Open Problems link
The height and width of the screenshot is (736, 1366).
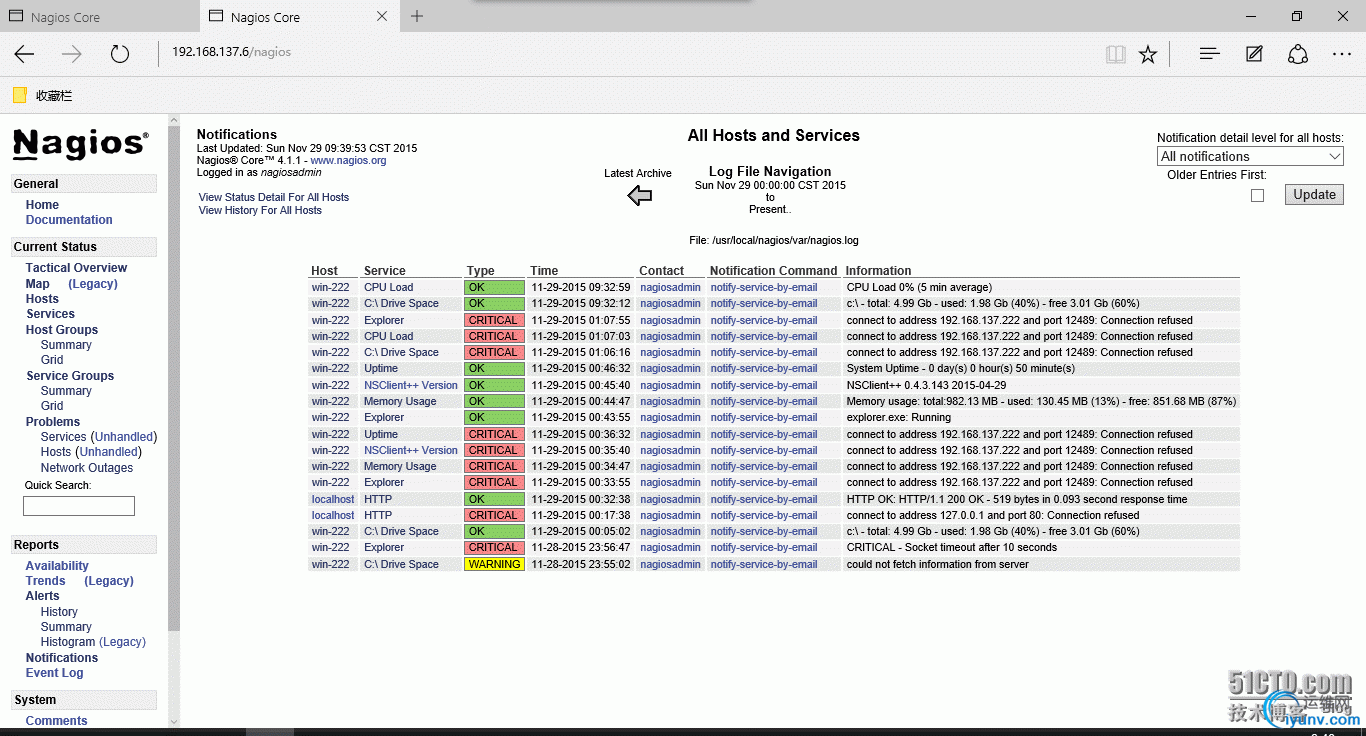click(x=53, y=422)
